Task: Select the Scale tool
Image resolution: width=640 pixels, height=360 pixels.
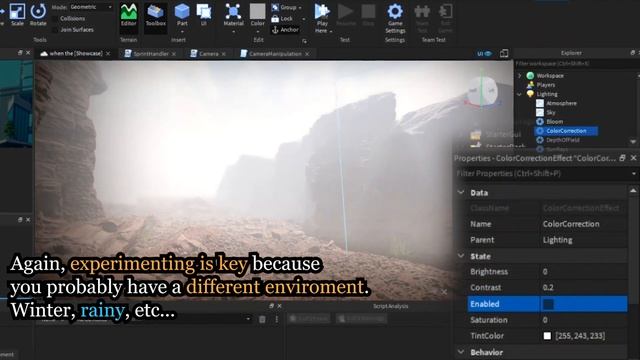Action: [17, 14]
